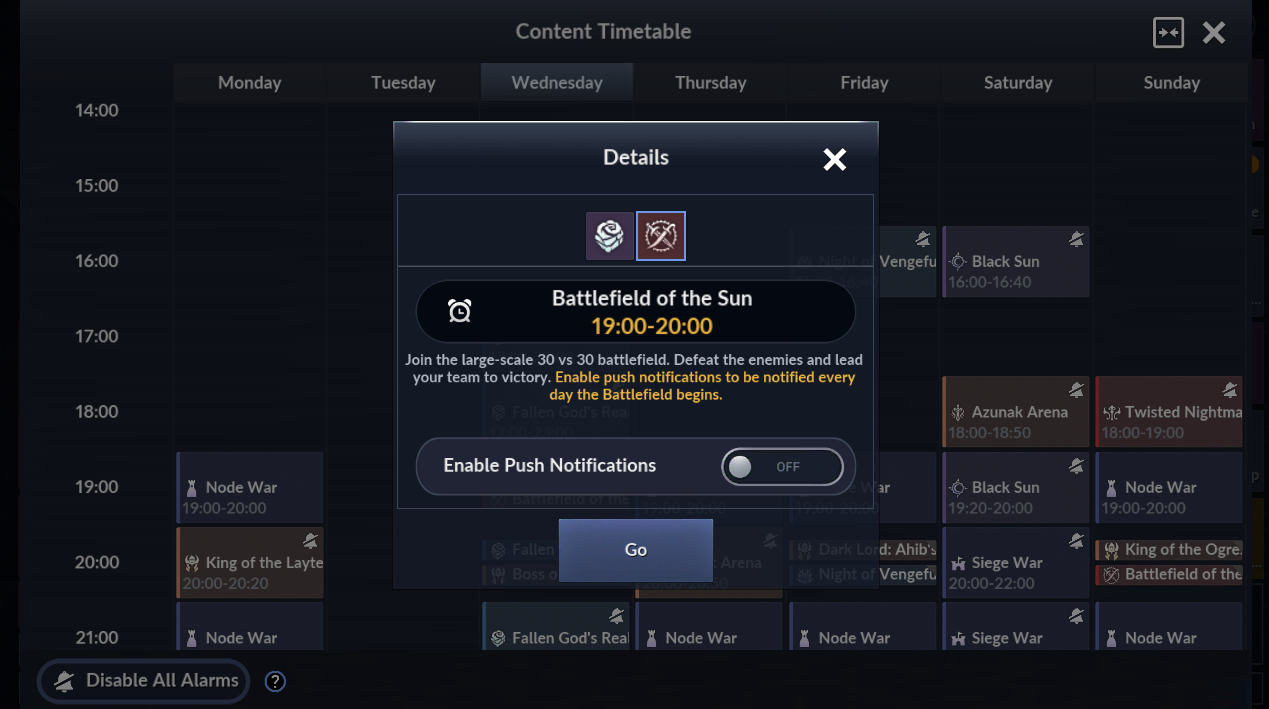Toggle alarm bell on Saturday 20:00 Siege War

(1075, 541)
